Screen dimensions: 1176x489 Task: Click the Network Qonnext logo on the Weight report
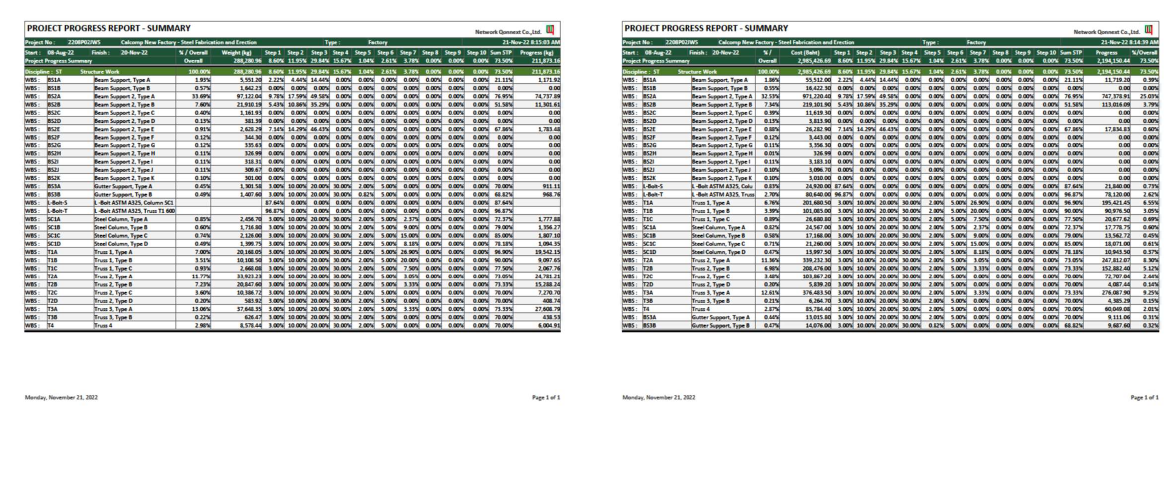point(548,31)
